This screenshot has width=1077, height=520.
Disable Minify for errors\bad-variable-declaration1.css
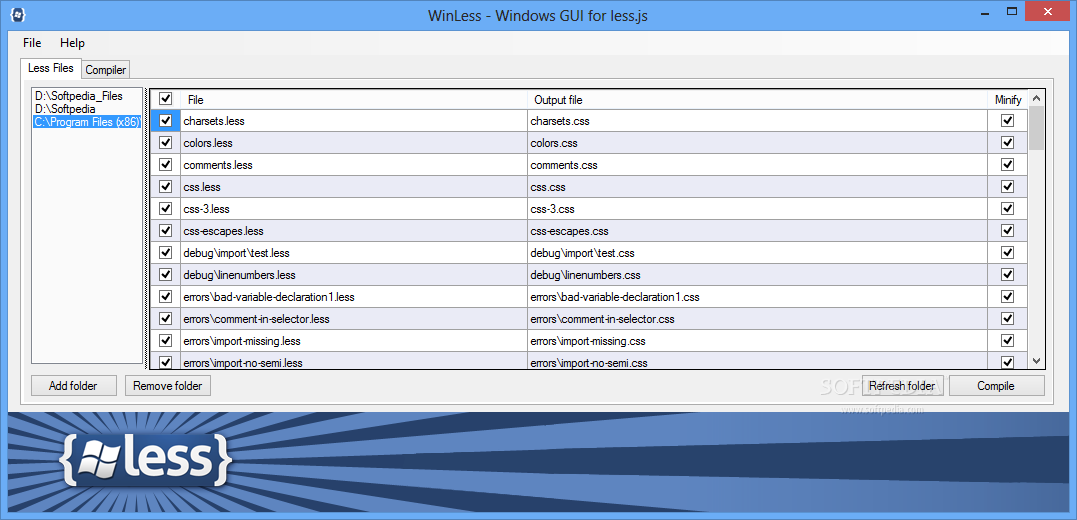click(1008, 297)
